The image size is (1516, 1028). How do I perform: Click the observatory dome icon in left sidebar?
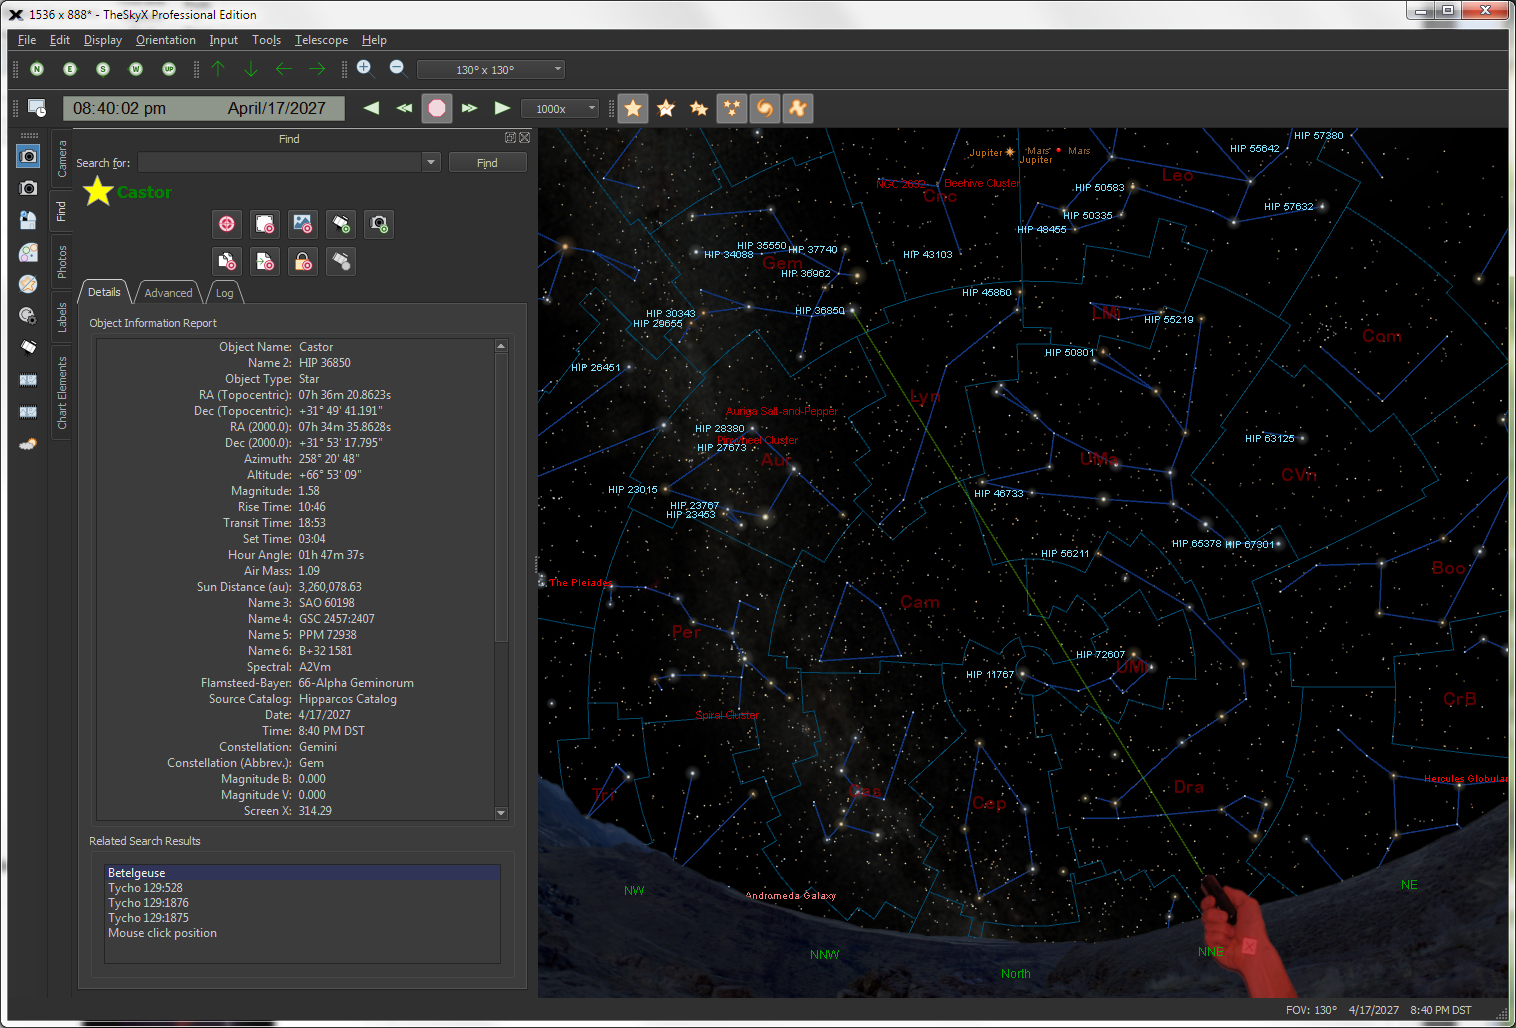(x=29, y=220)
